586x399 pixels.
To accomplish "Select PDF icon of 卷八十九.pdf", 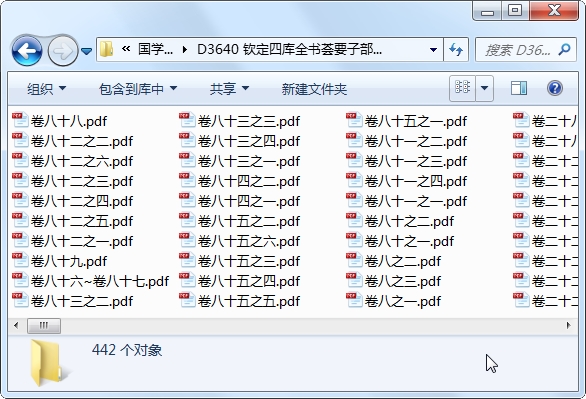I will click(20, 261).
